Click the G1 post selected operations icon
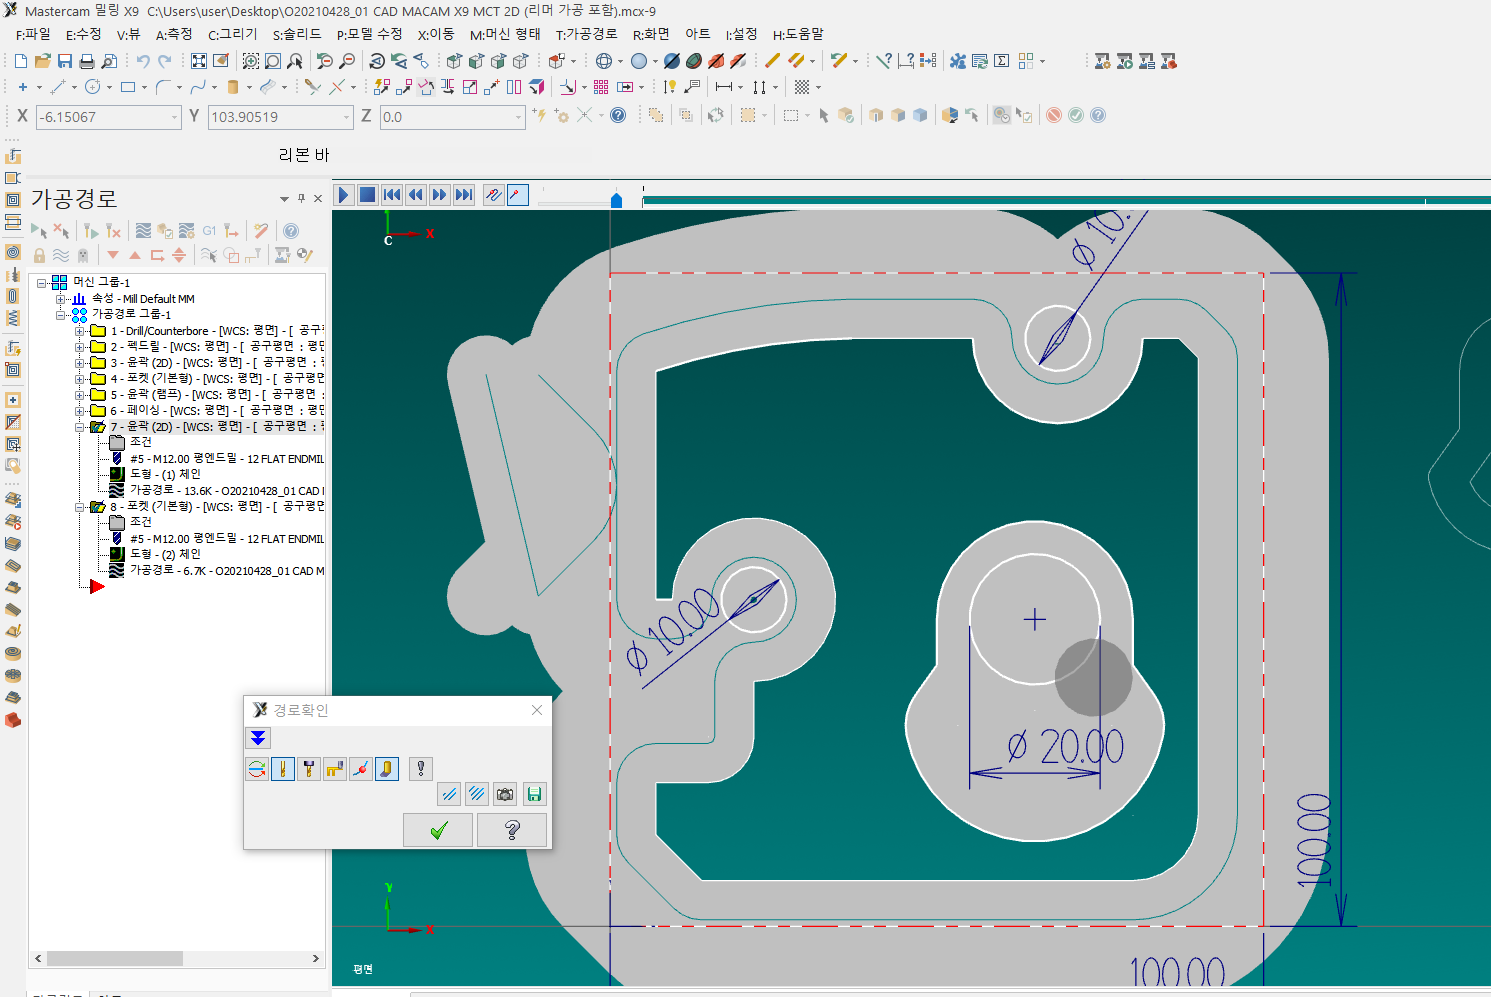This screenshot has width=1491, height=997. point(209,230)
